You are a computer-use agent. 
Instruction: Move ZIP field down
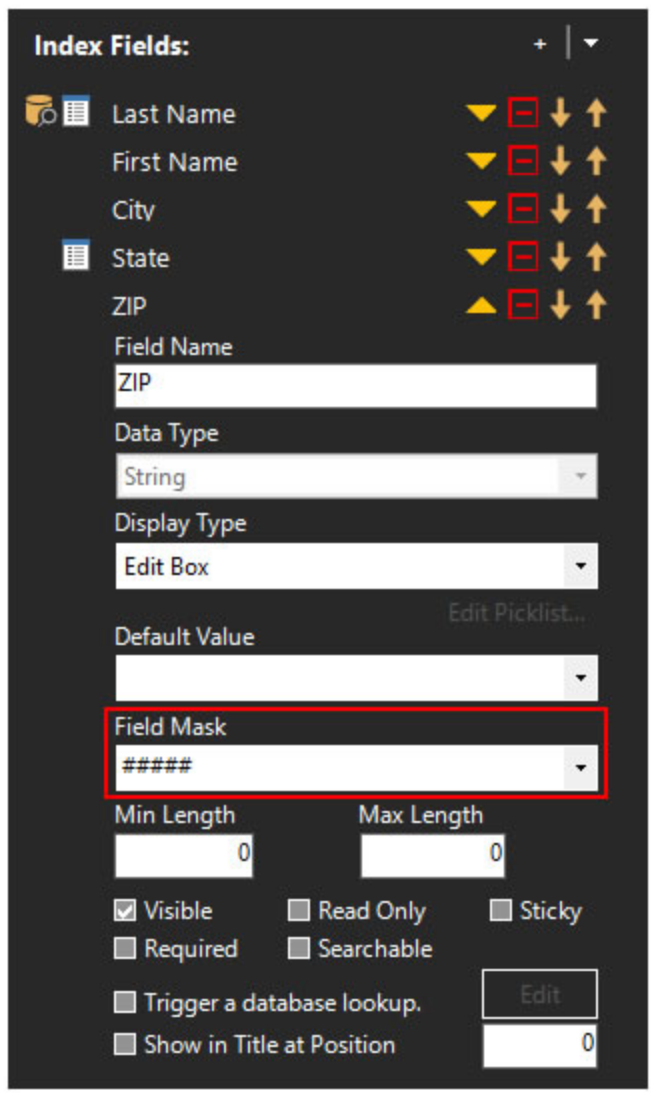pos(560,305)
